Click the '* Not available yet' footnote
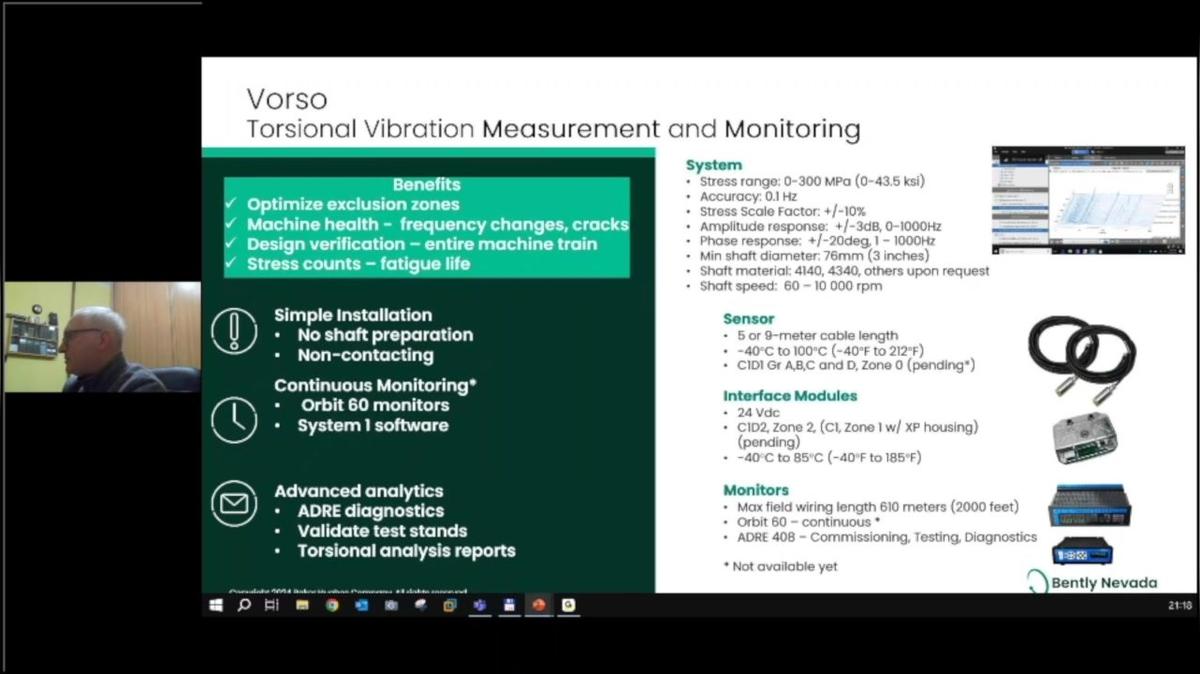The height and width of the screenshot is (674, 1200). (x=780, y=566)
